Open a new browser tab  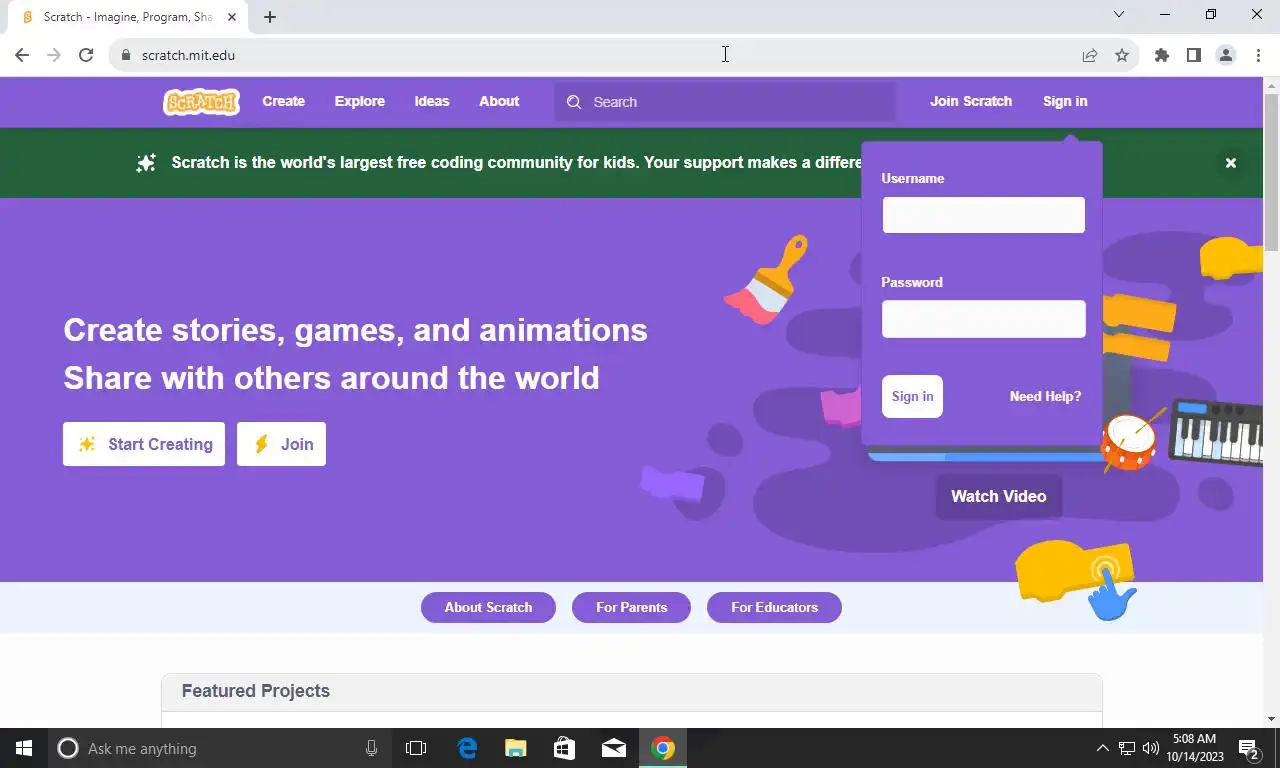(270, 17)
